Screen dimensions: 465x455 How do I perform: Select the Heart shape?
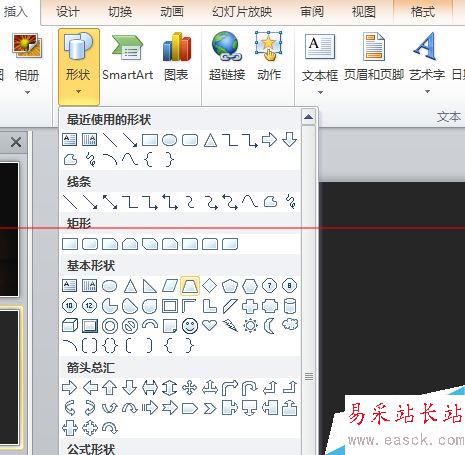click(210, 325)
